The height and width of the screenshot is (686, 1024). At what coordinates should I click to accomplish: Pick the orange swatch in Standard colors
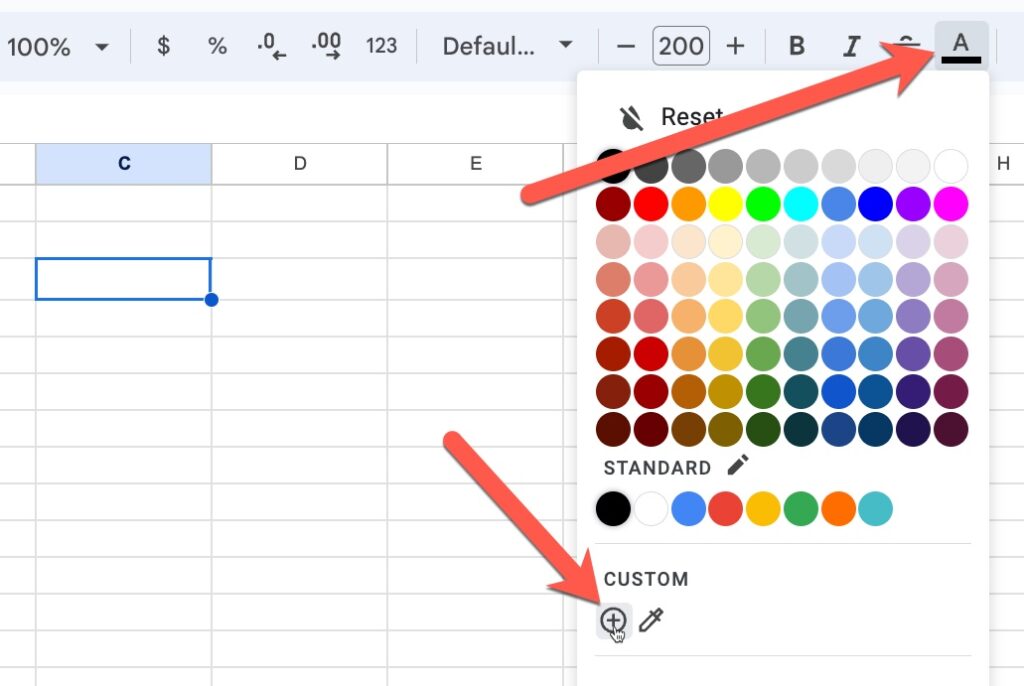(x=838, y=509)
